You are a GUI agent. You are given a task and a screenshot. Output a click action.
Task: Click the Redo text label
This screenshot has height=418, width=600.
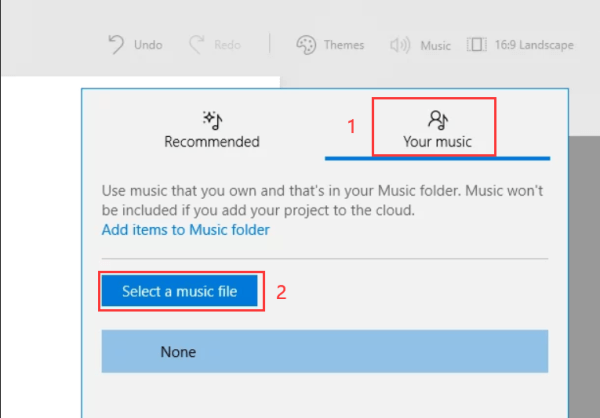[x=227, y=45]
